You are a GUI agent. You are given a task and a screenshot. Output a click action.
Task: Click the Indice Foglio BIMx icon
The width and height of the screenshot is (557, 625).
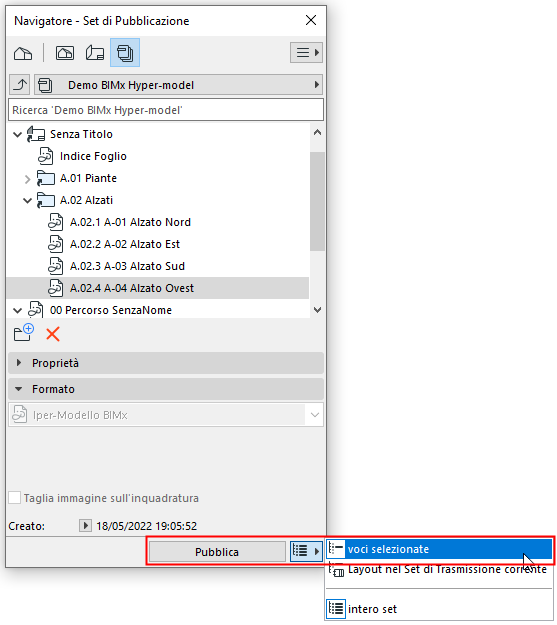45,156
